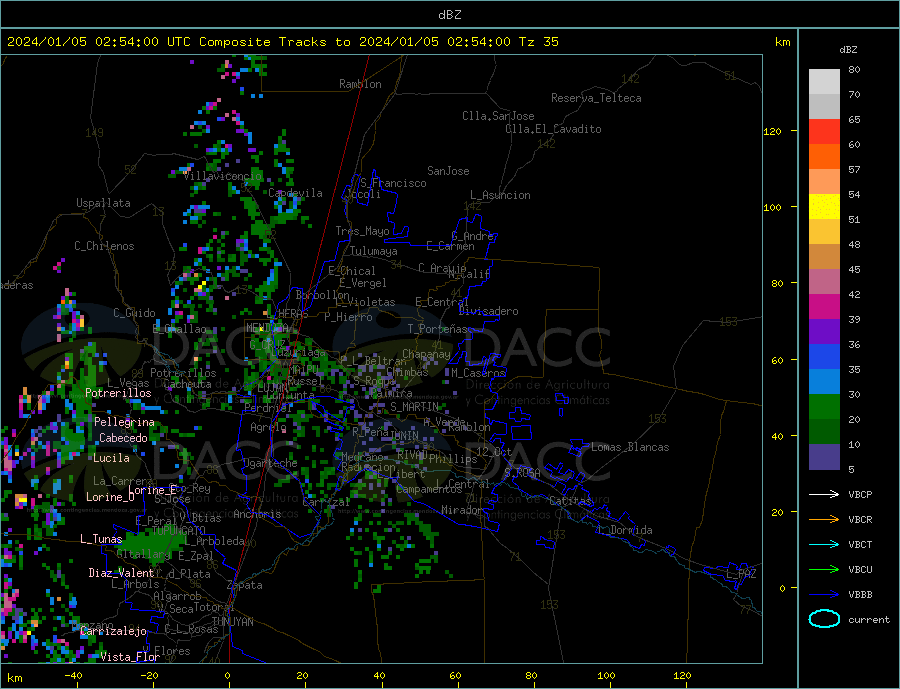
Task: Click the 100 tick on bottom axis
Action: 606,675
